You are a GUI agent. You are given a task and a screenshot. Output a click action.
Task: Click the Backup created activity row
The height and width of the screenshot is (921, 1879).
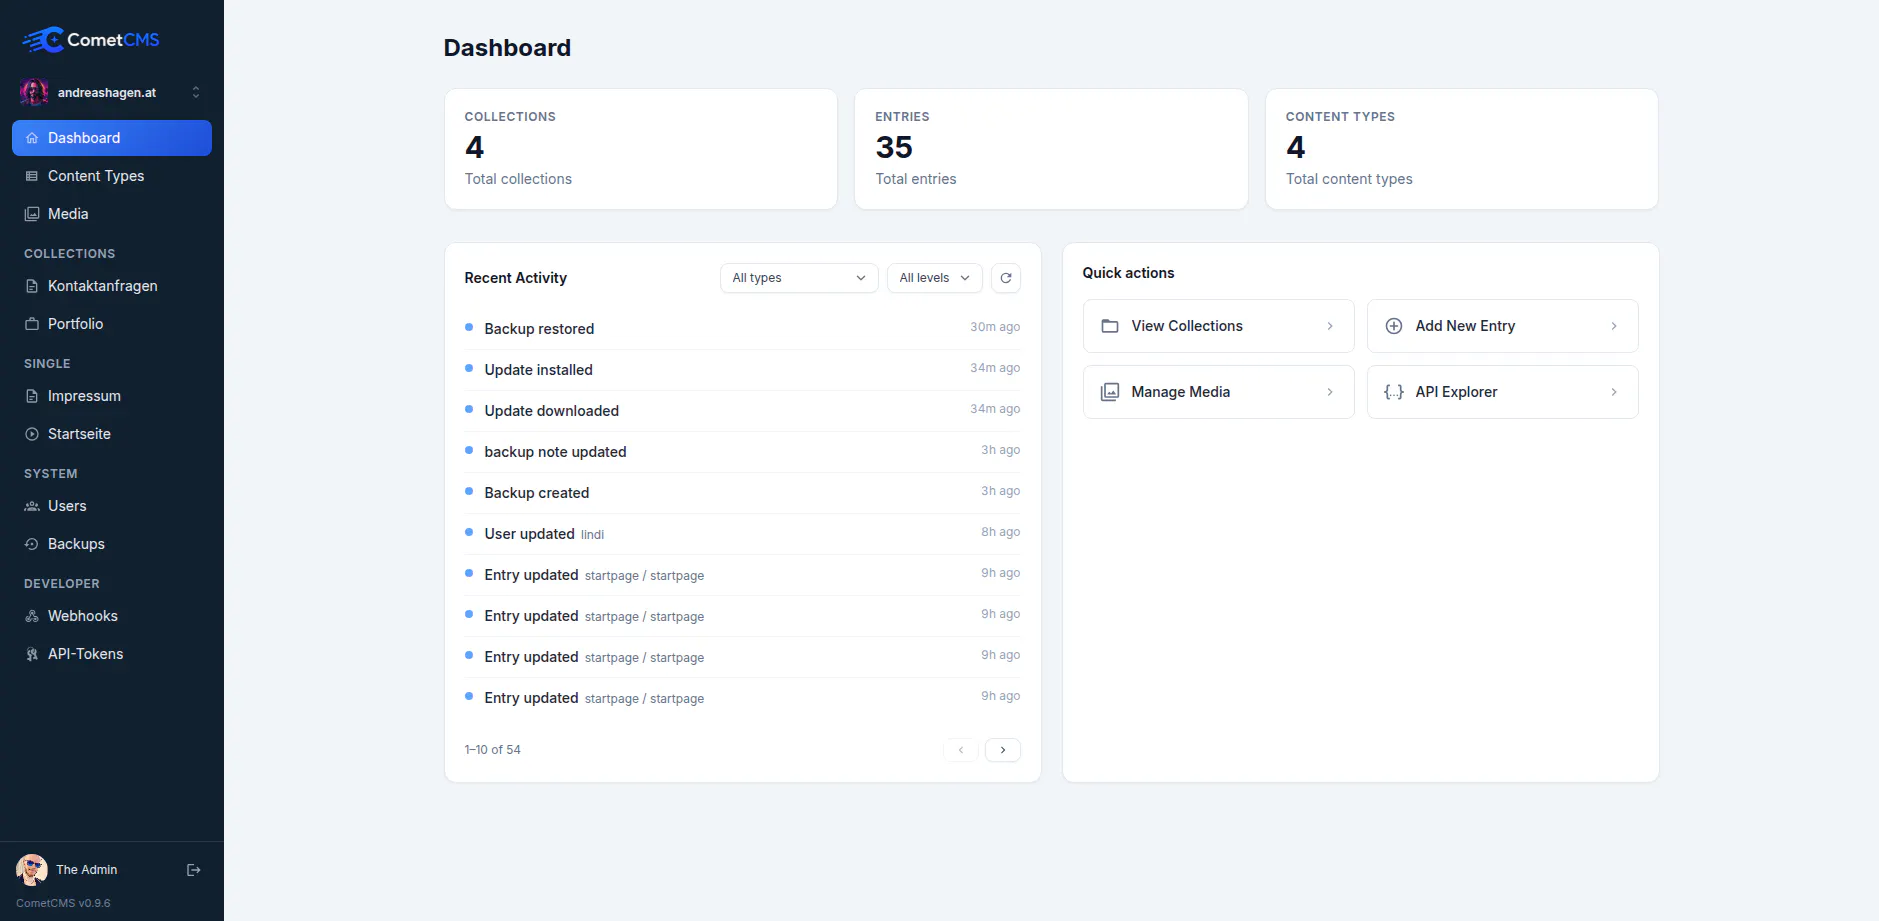pos(742,492)
